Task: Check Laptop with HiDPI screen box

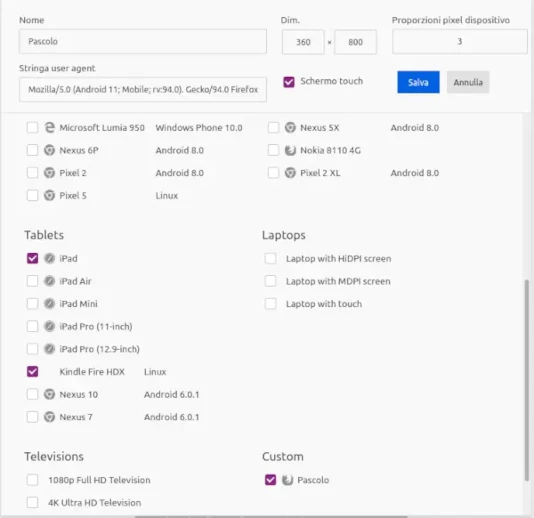Action: 270,258
